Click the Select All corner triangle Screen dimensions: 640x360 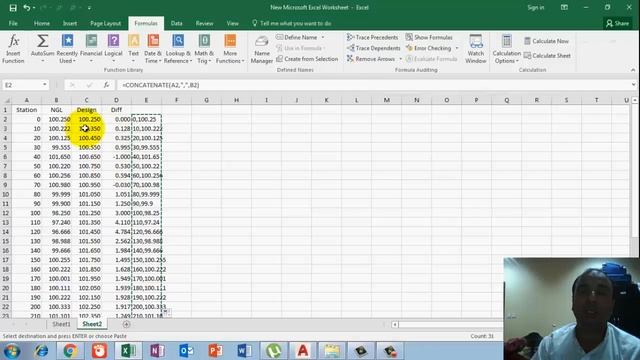point(6,100)
